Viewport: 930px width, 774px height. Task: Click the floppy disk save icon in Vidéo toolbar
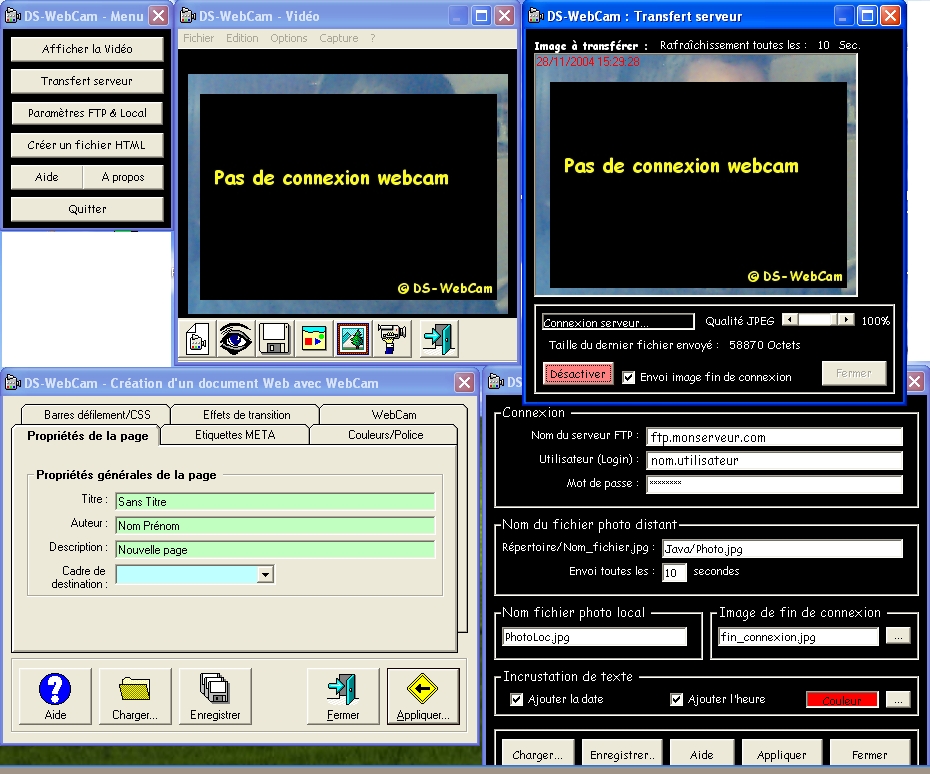pos(274,339)
